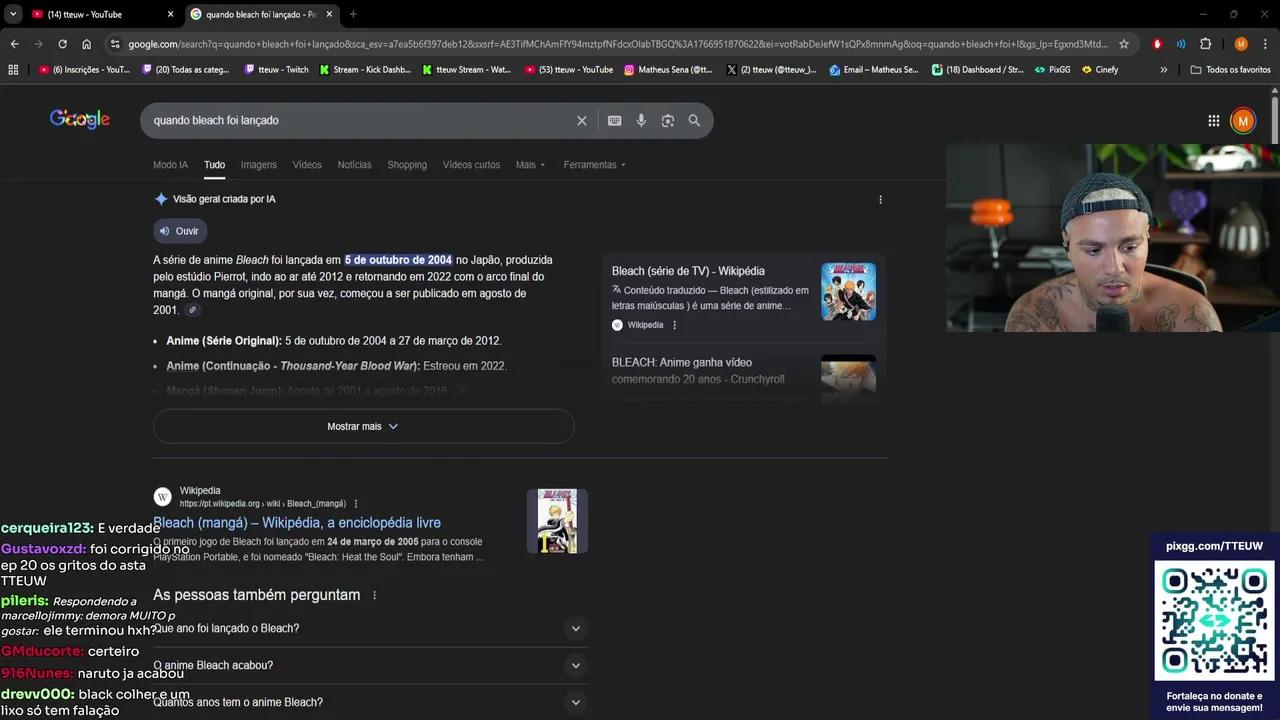The width and height of the screenshot is (1280, 720).
Task: Play the AI overview with Ouvir
Action: pos(178,231)
